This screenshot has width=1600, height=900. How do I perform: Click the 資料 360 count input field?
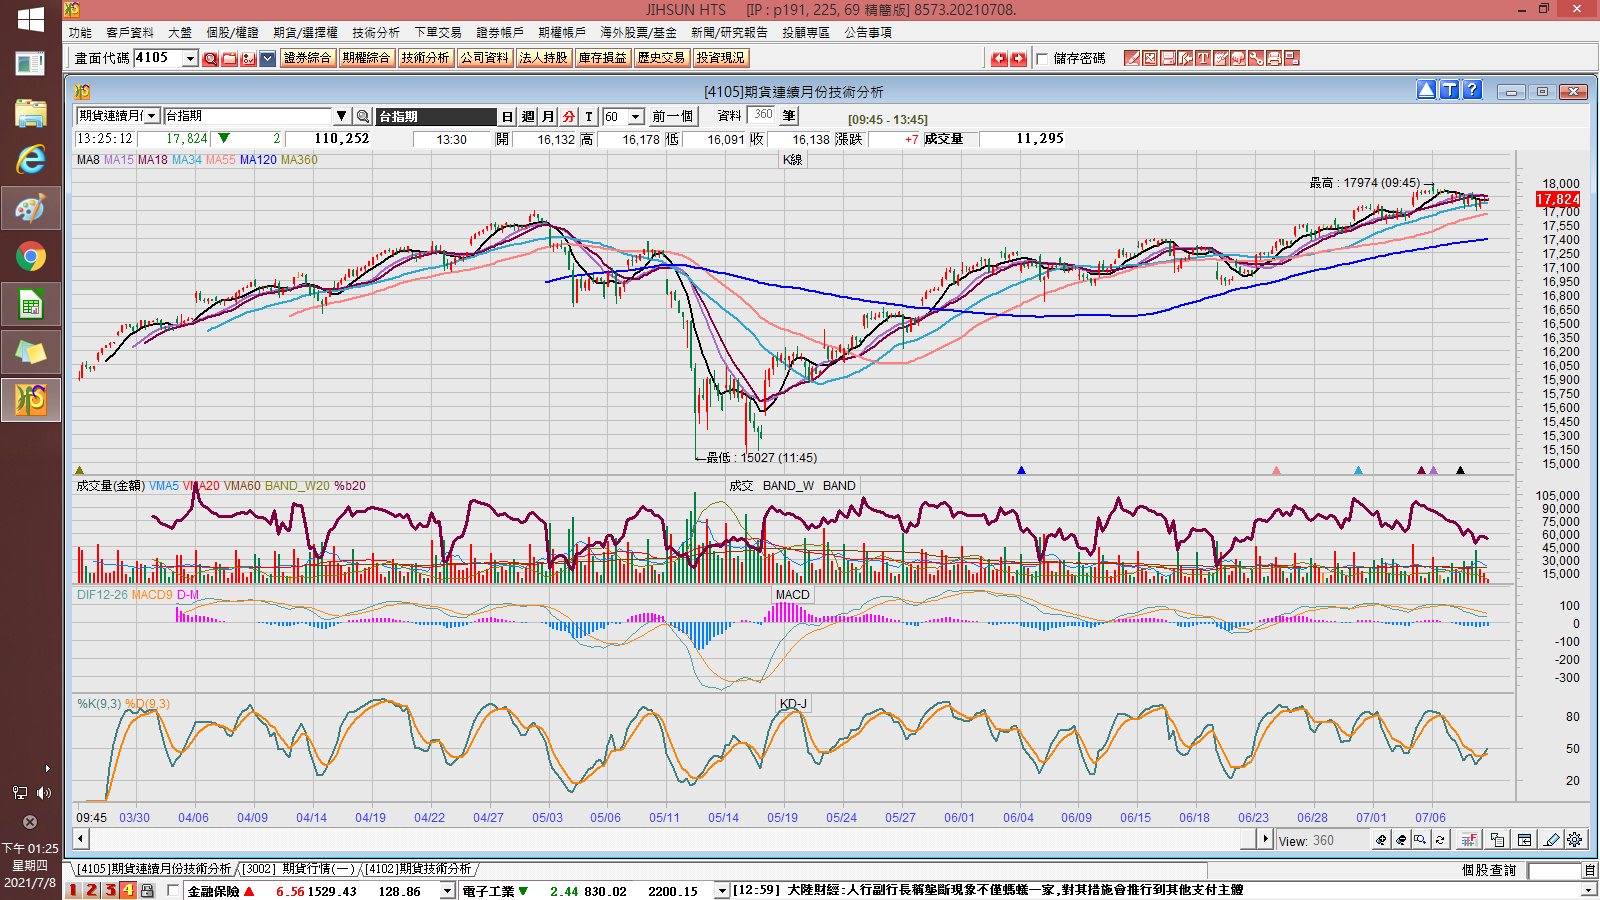point(762,116)
